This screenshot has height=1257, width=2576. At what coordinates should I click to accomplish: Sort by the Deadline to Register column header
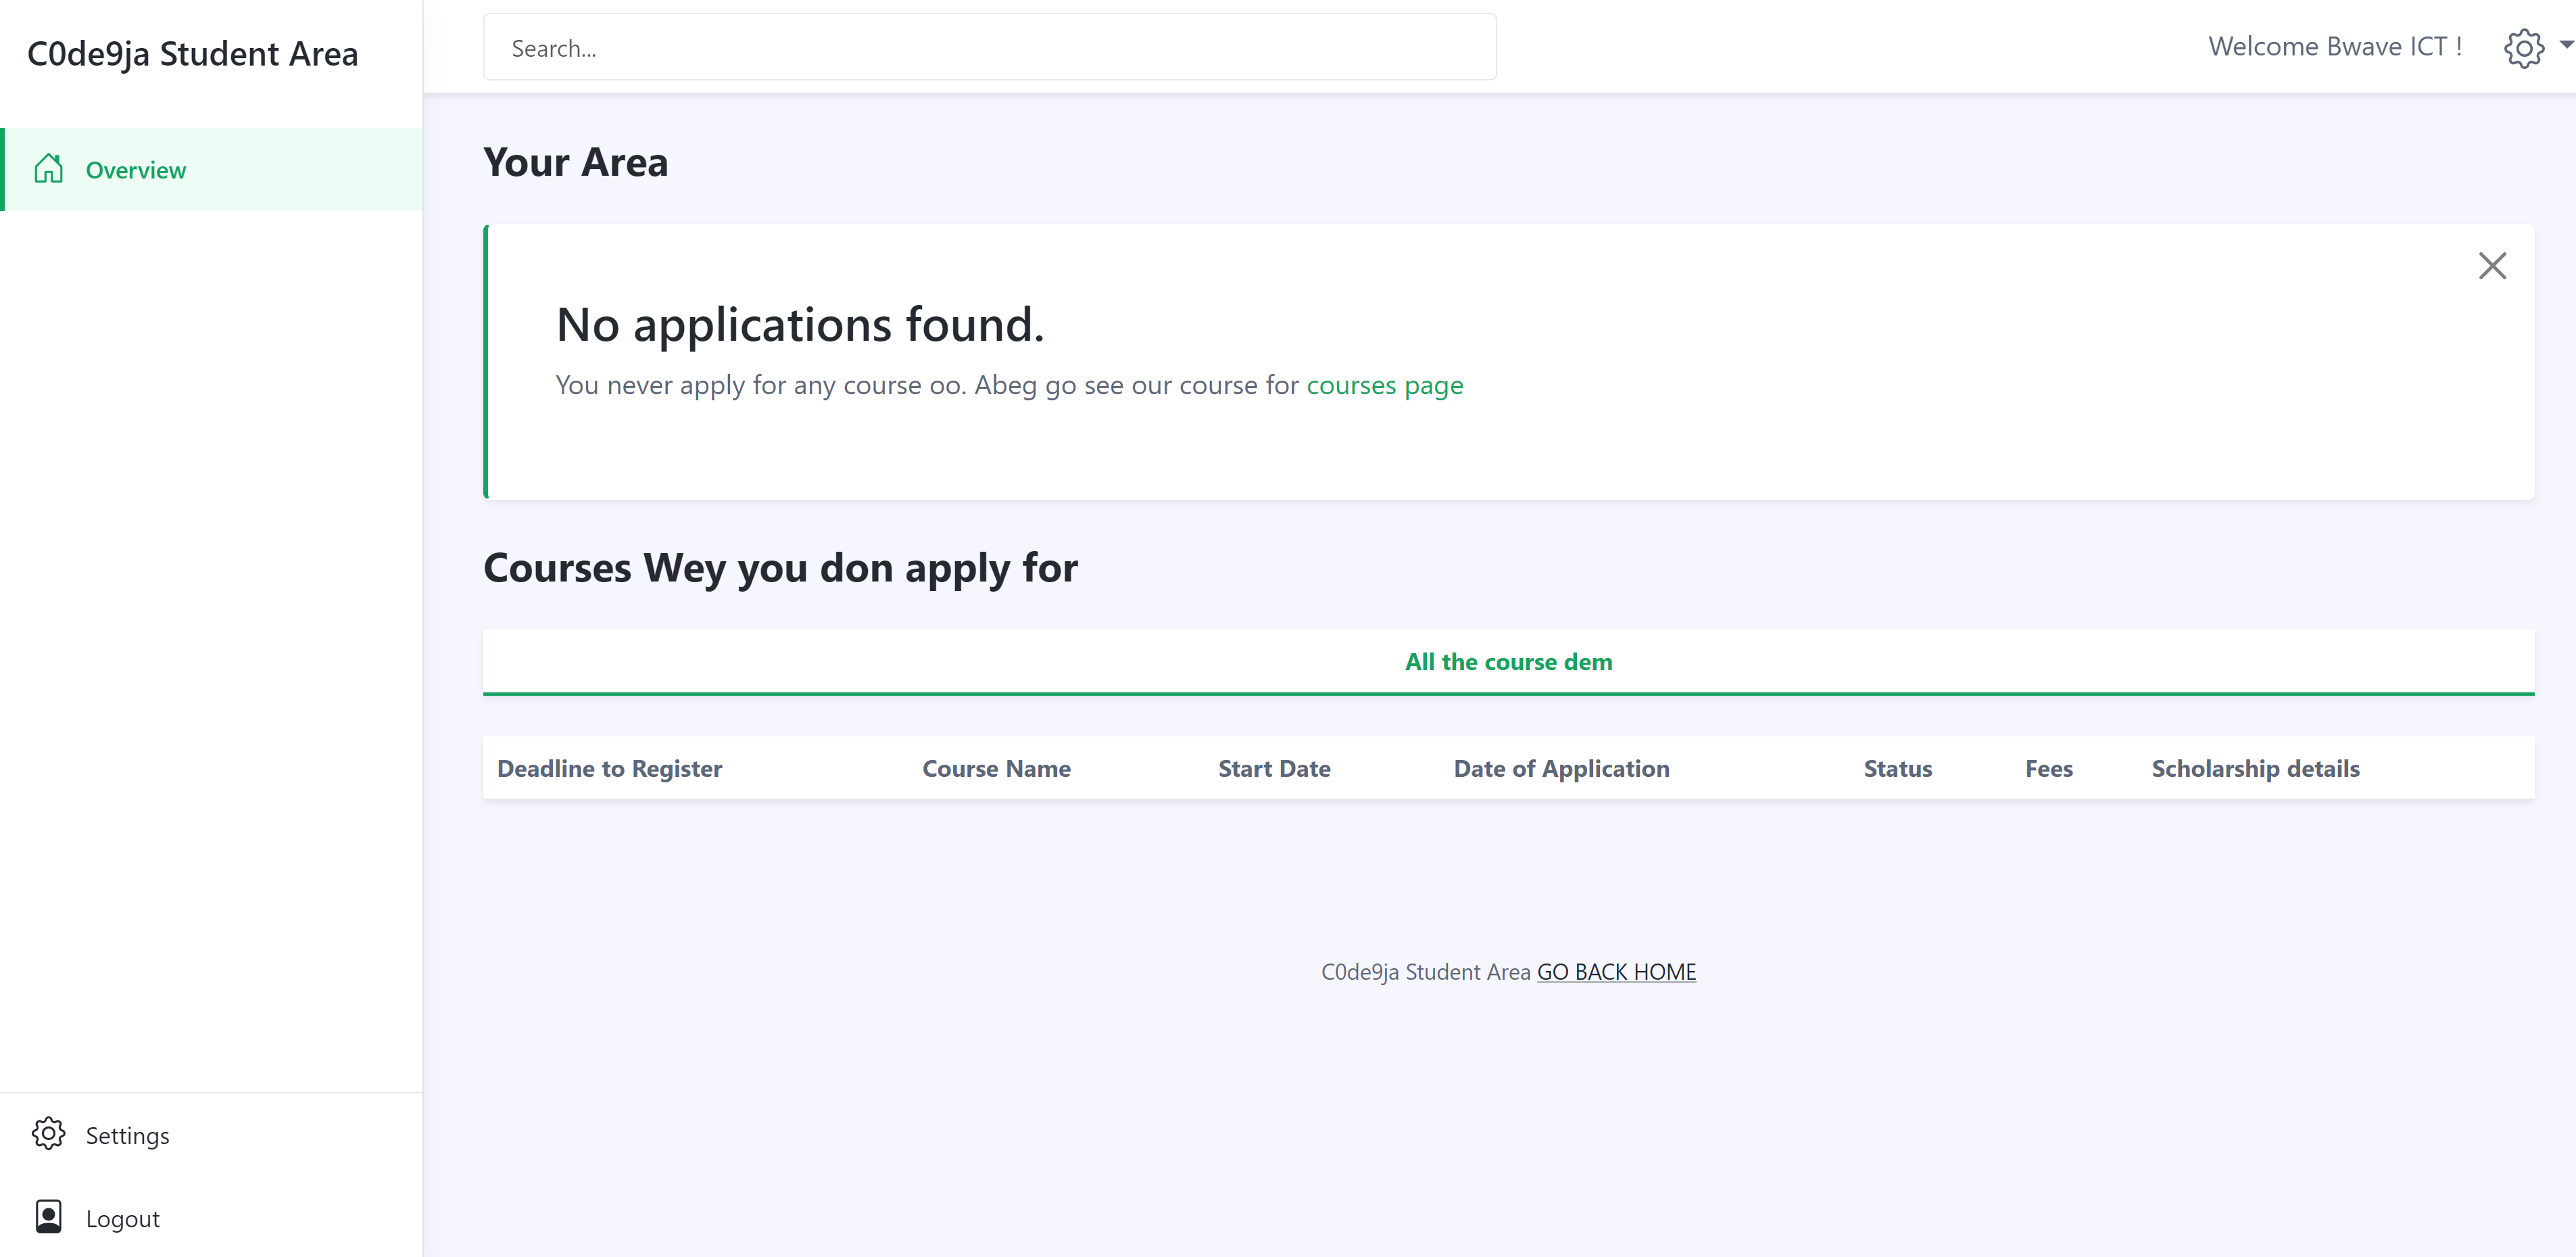609,768
